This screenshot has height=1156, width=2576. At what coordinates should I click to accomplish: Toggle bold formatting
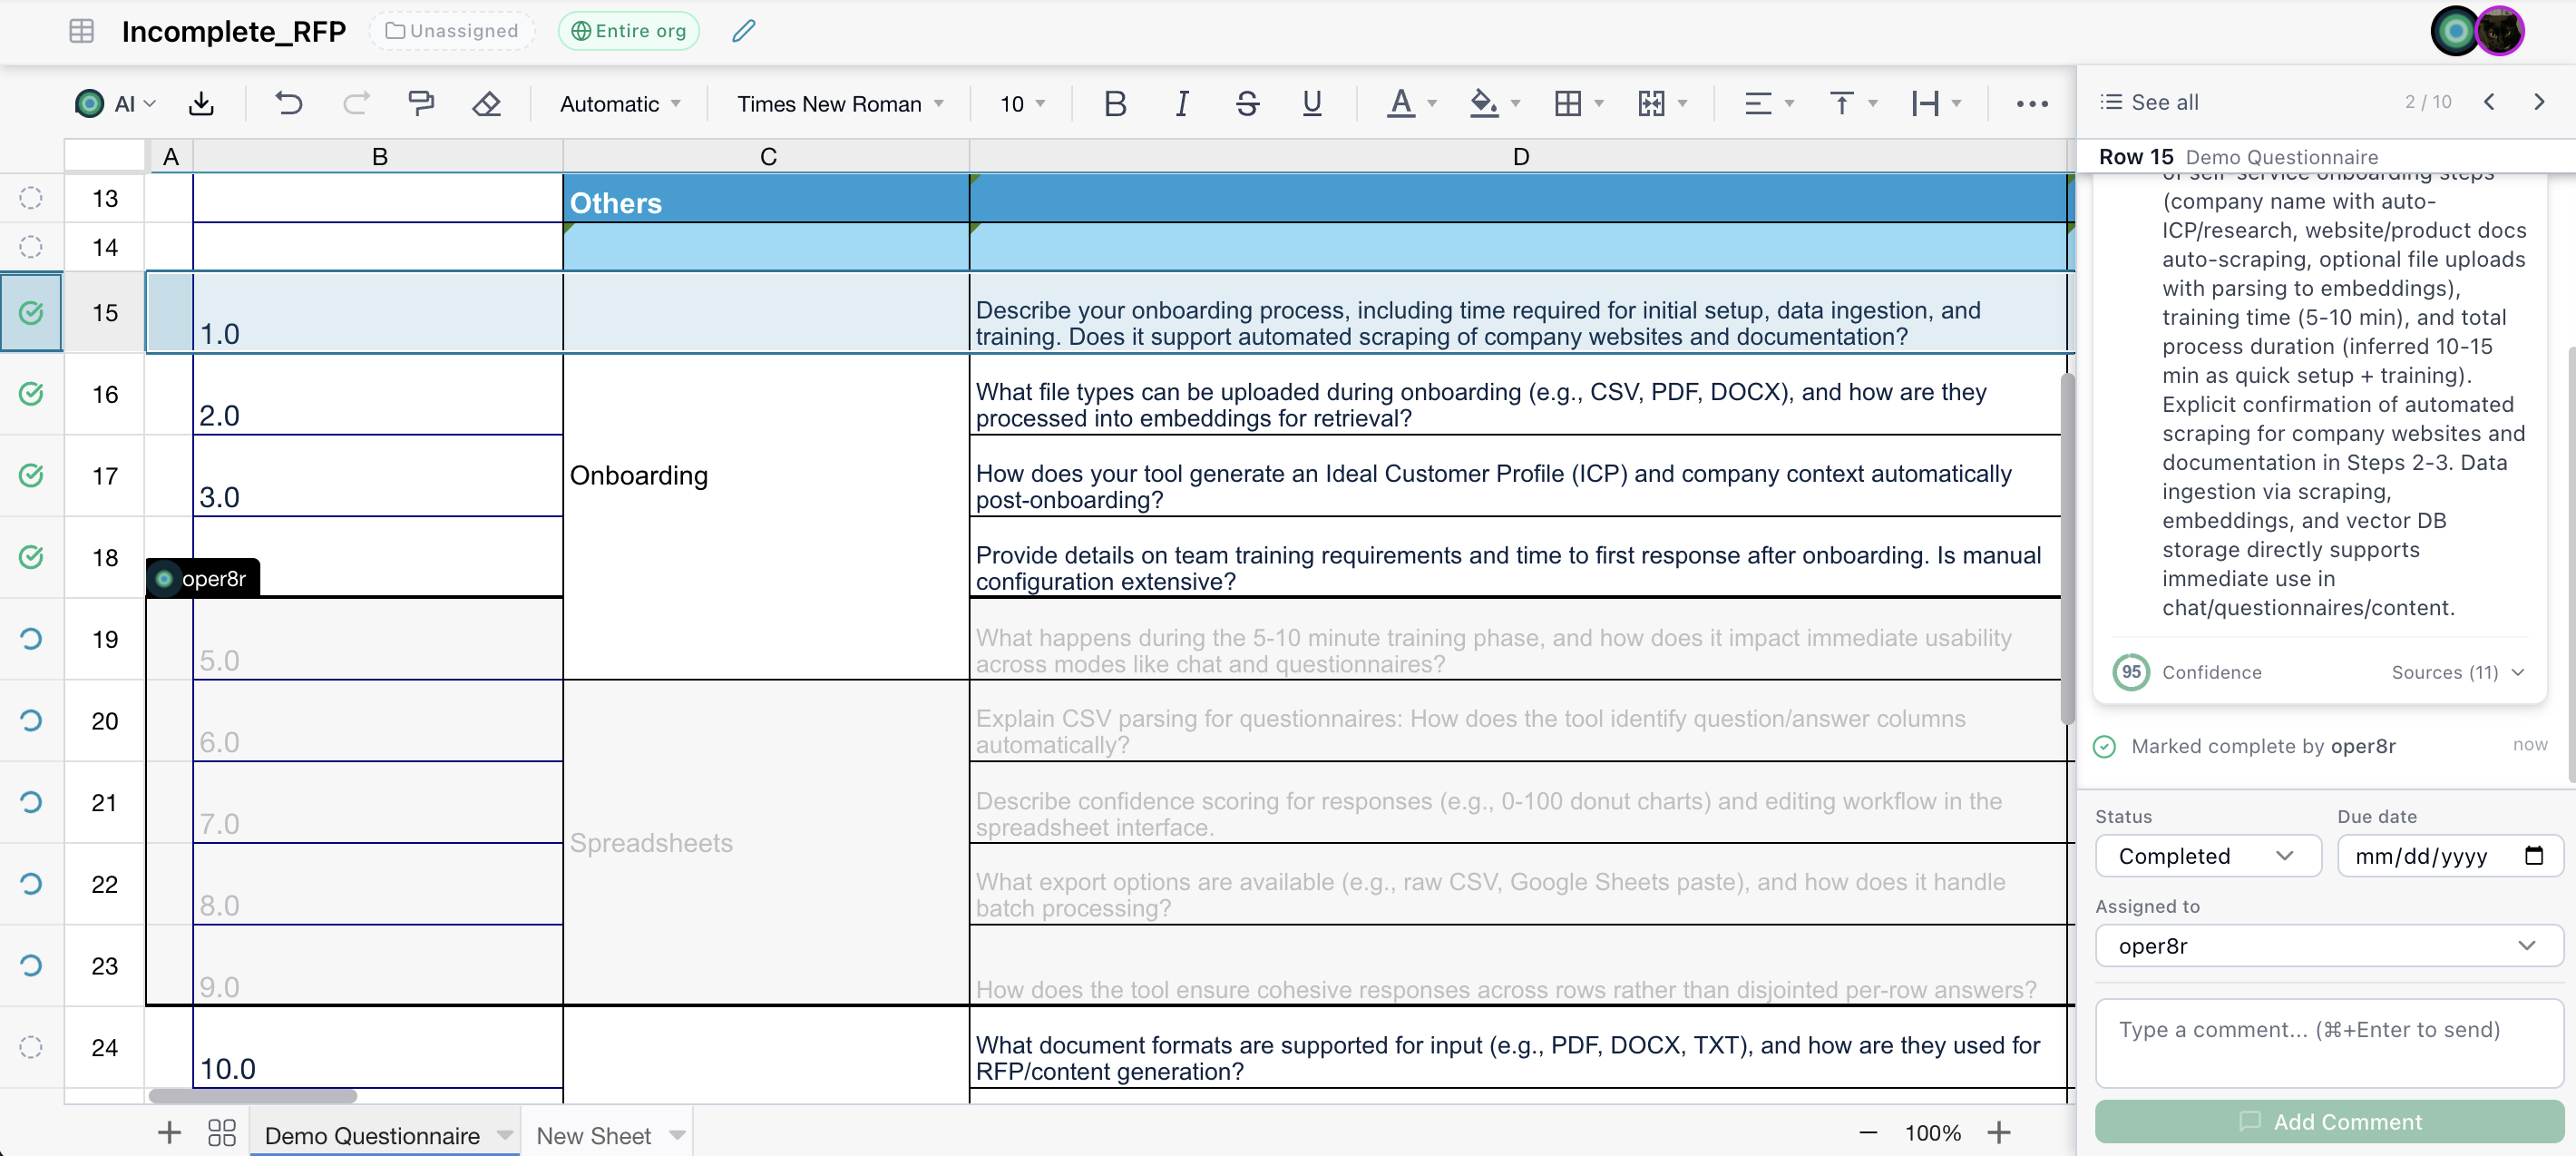[x=1115, y=103]
